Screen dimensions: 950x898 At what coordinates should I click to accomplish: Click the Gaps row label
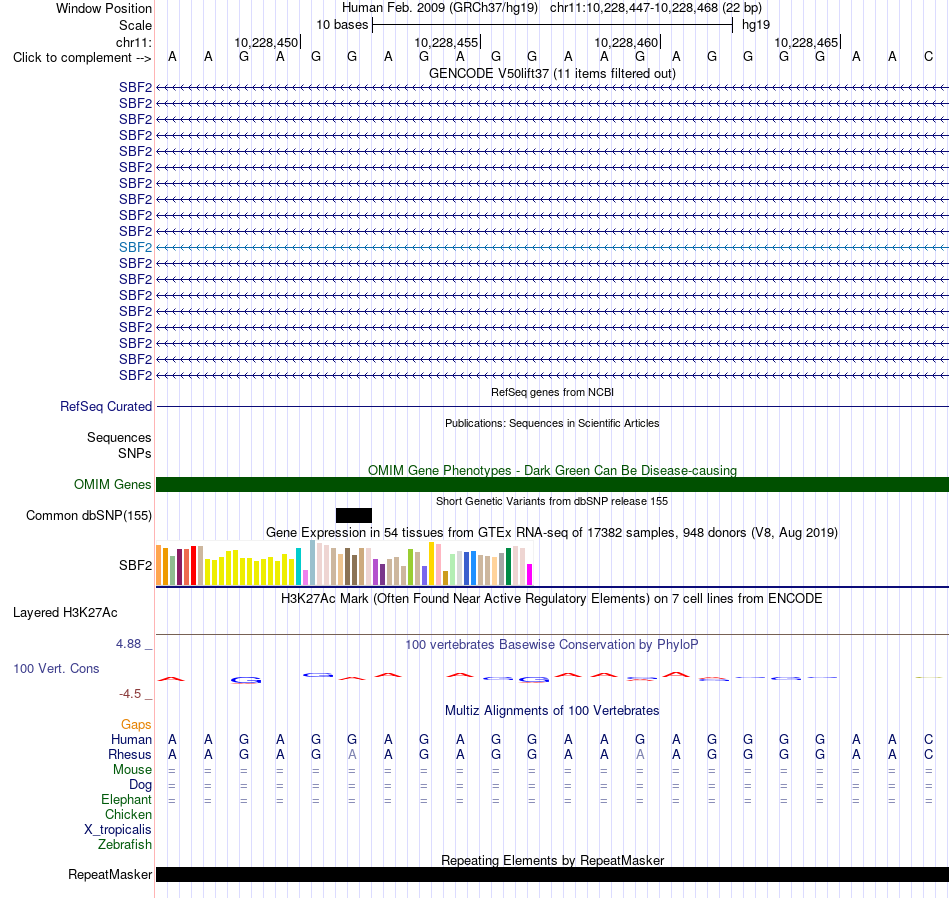click(x=136, y=725)
